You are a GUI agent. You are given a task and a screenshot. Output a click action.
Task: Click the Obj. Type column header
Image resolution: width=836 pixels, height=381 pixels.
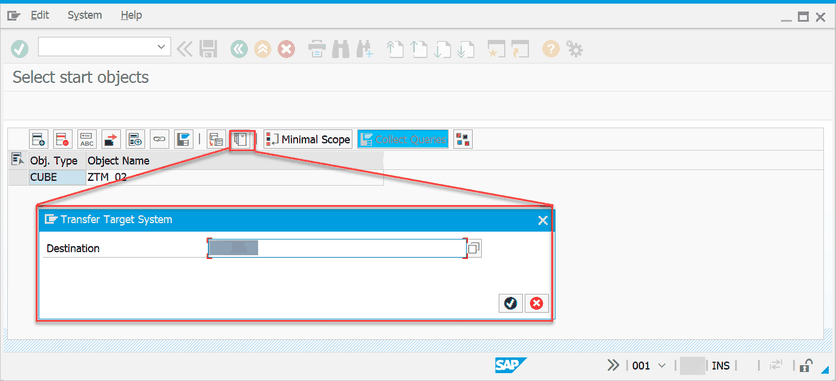[57, 160]
